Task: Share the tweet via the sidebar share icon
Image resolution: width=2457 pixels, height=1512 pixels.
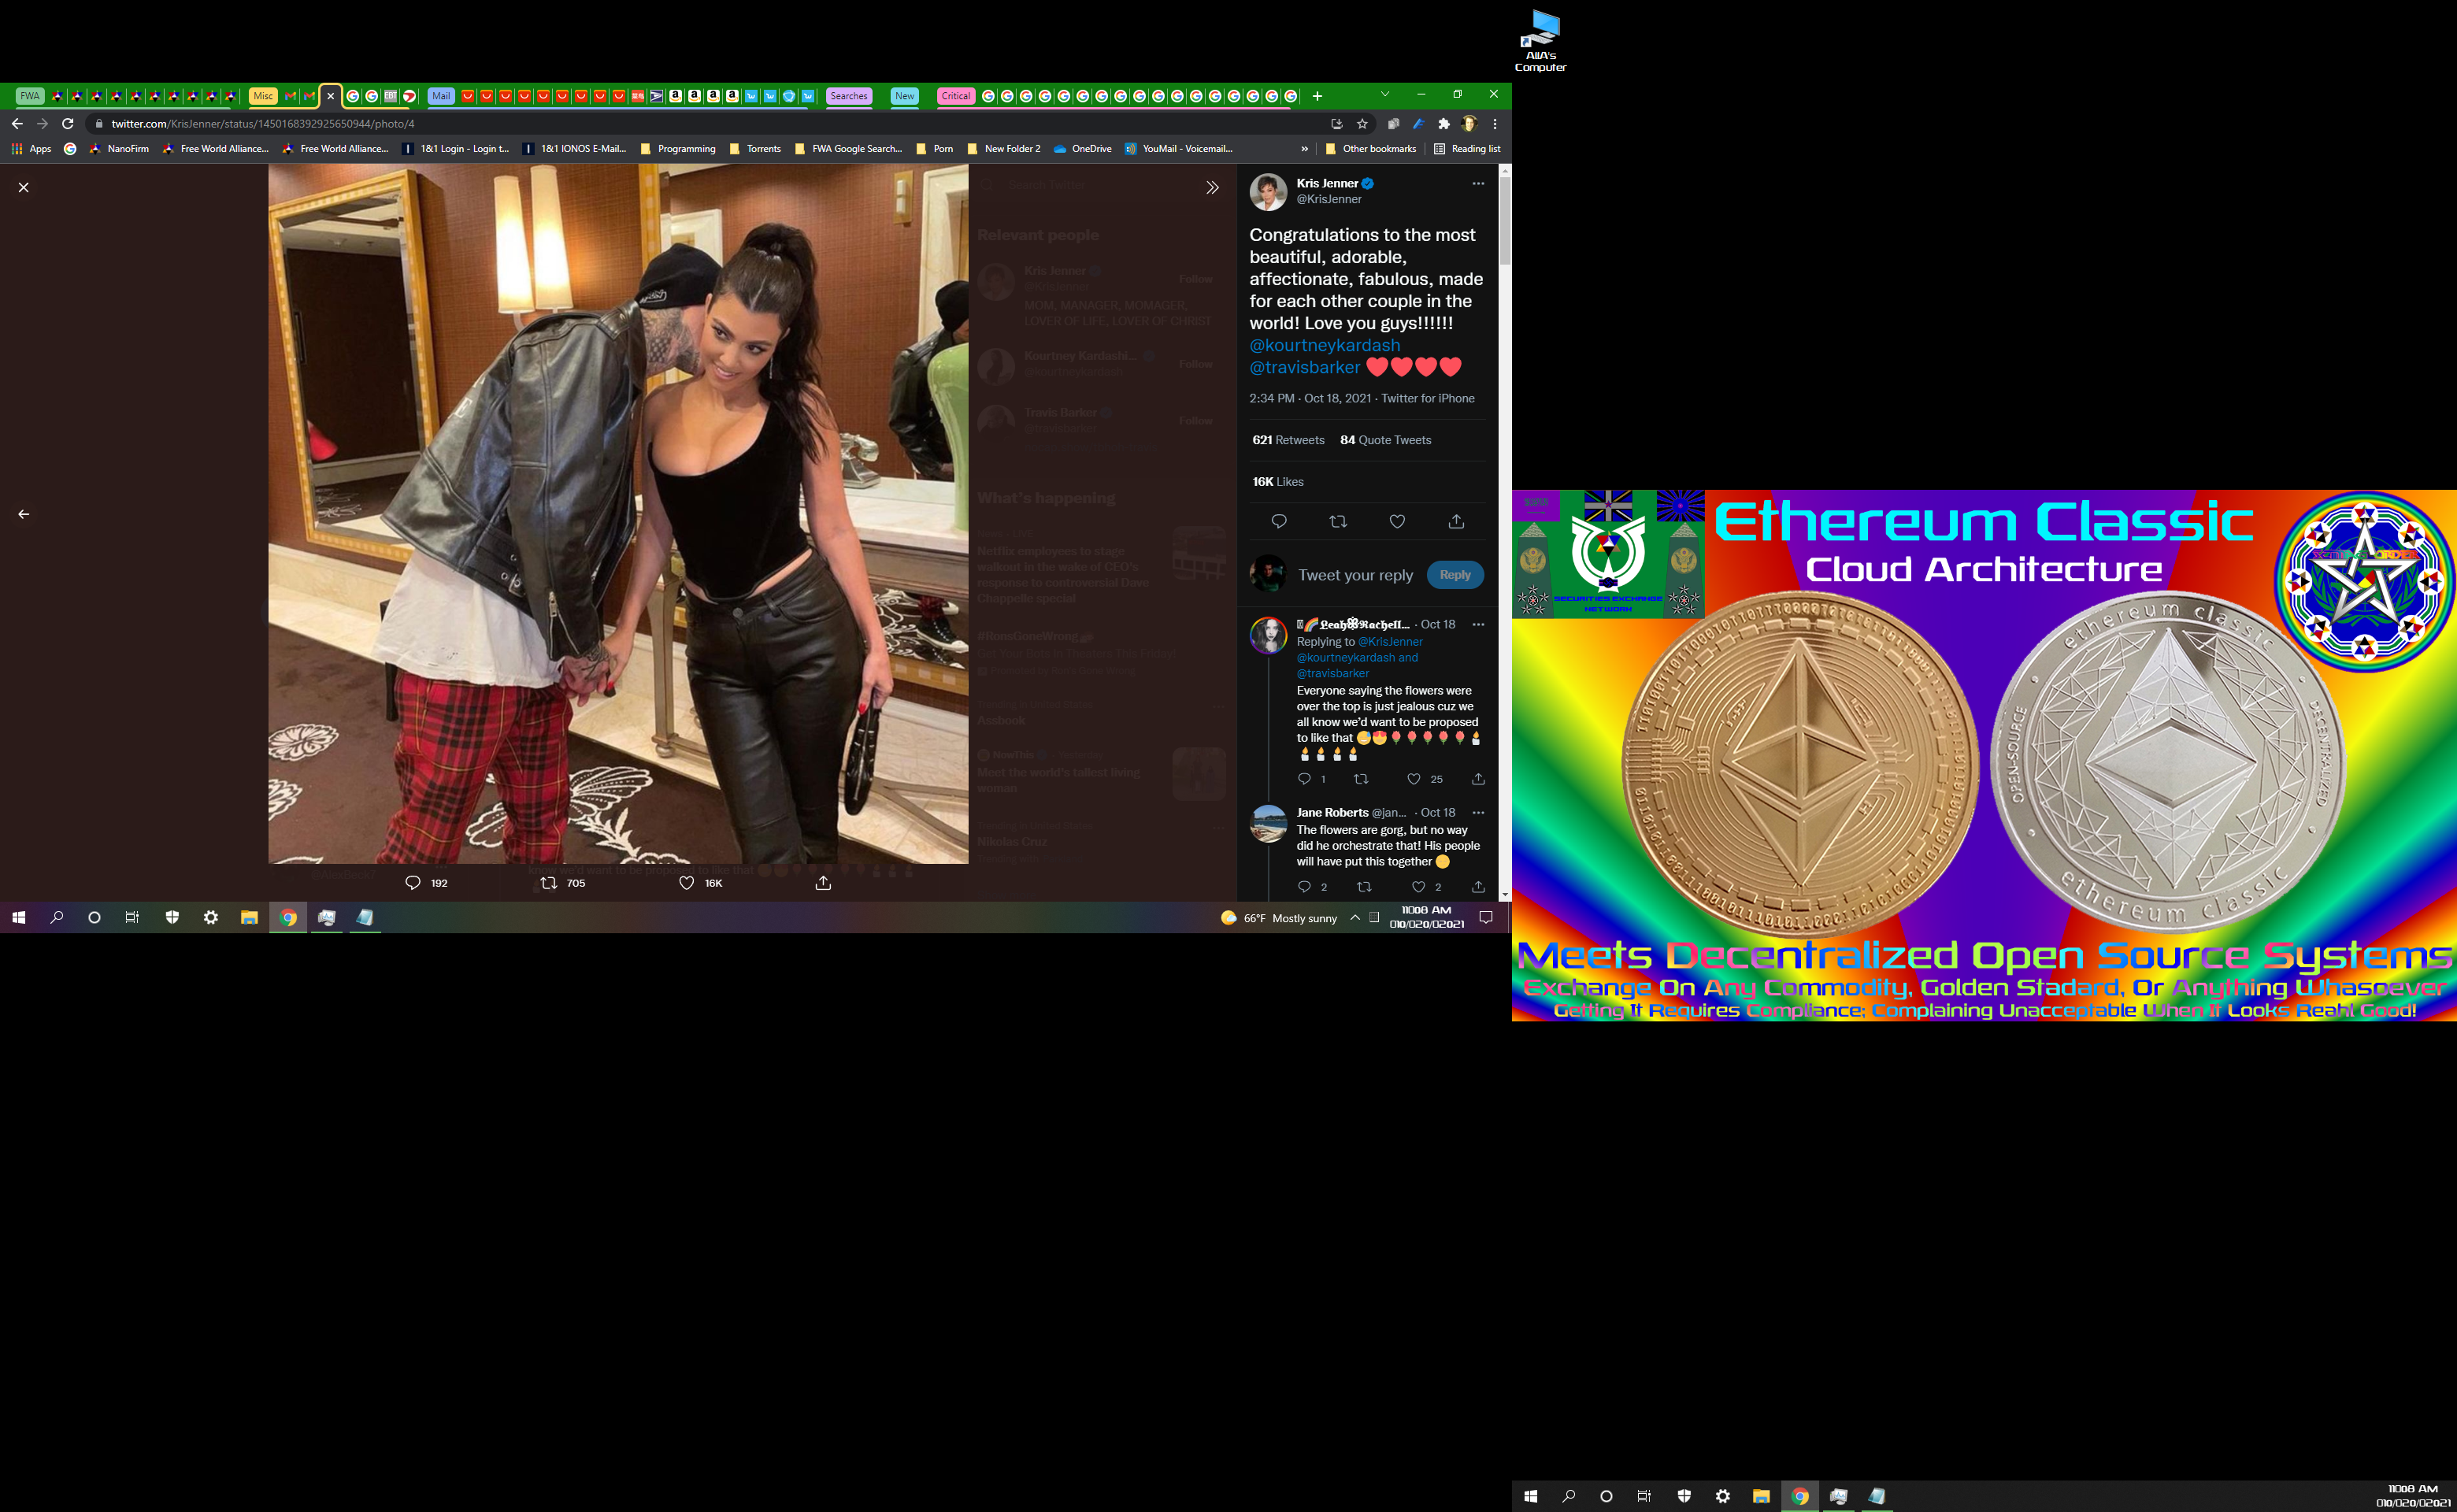Action: tap(1456, 521)
